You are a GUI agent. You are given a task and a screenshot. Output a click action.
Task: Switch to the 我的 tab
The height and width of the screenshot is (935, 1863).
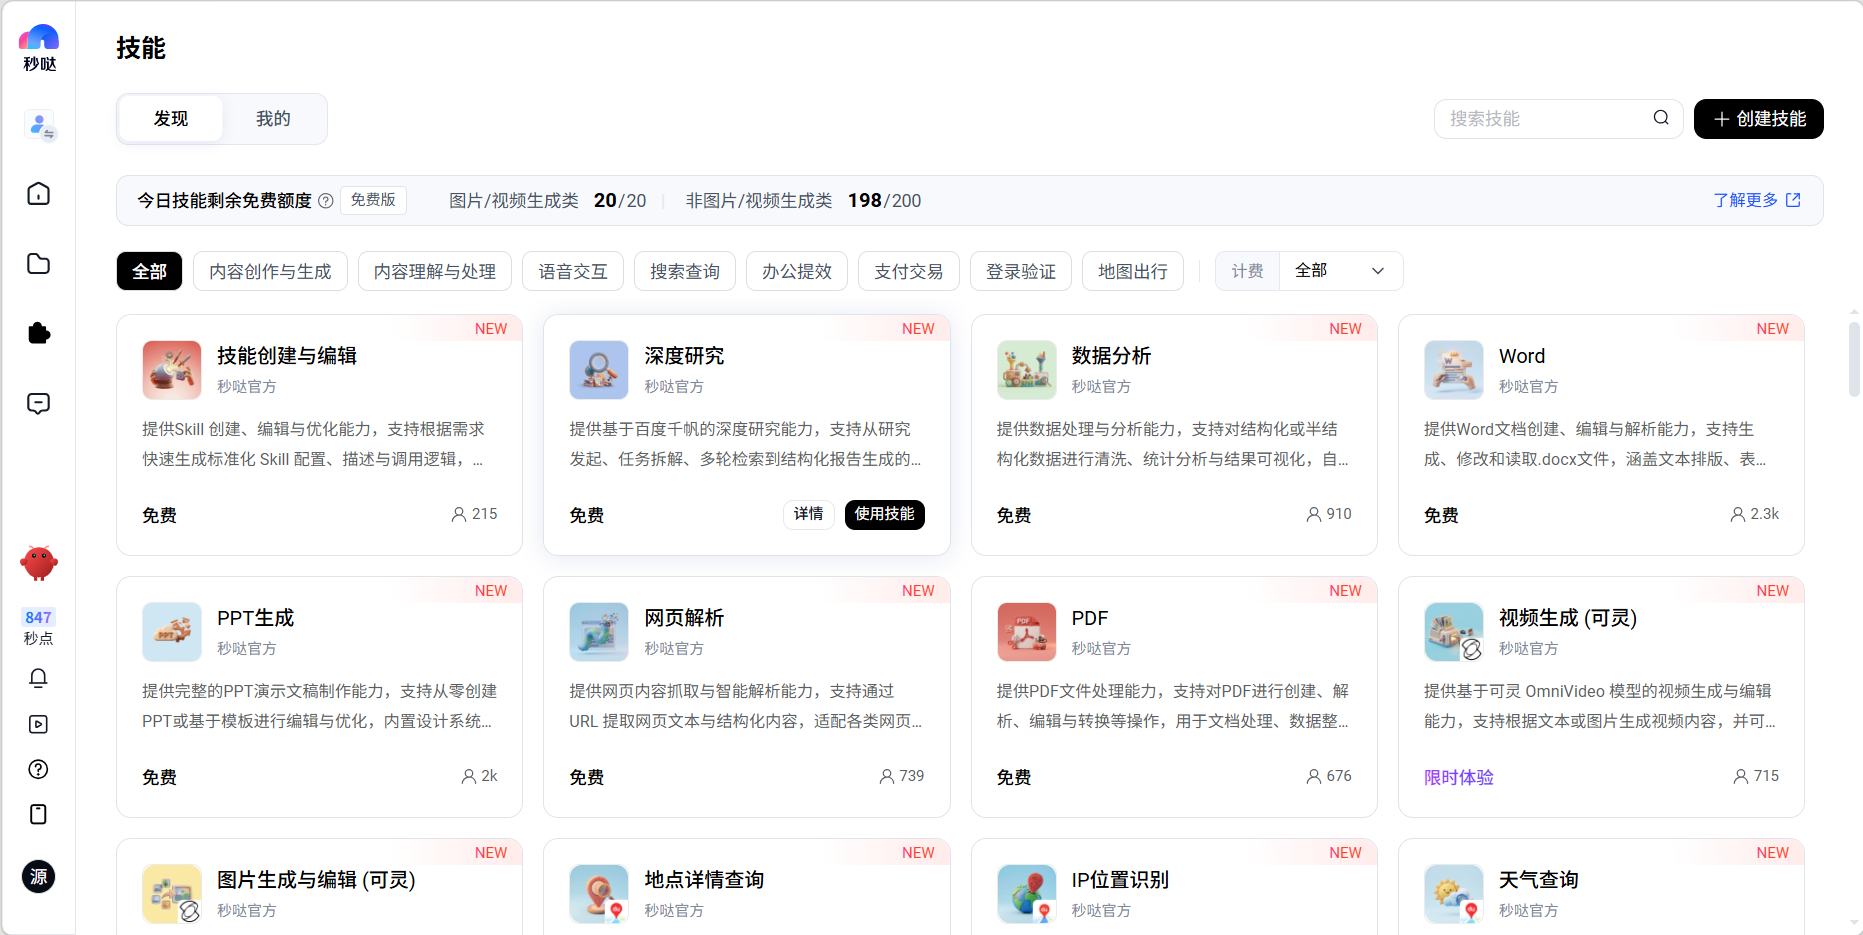tap(273, 119)
